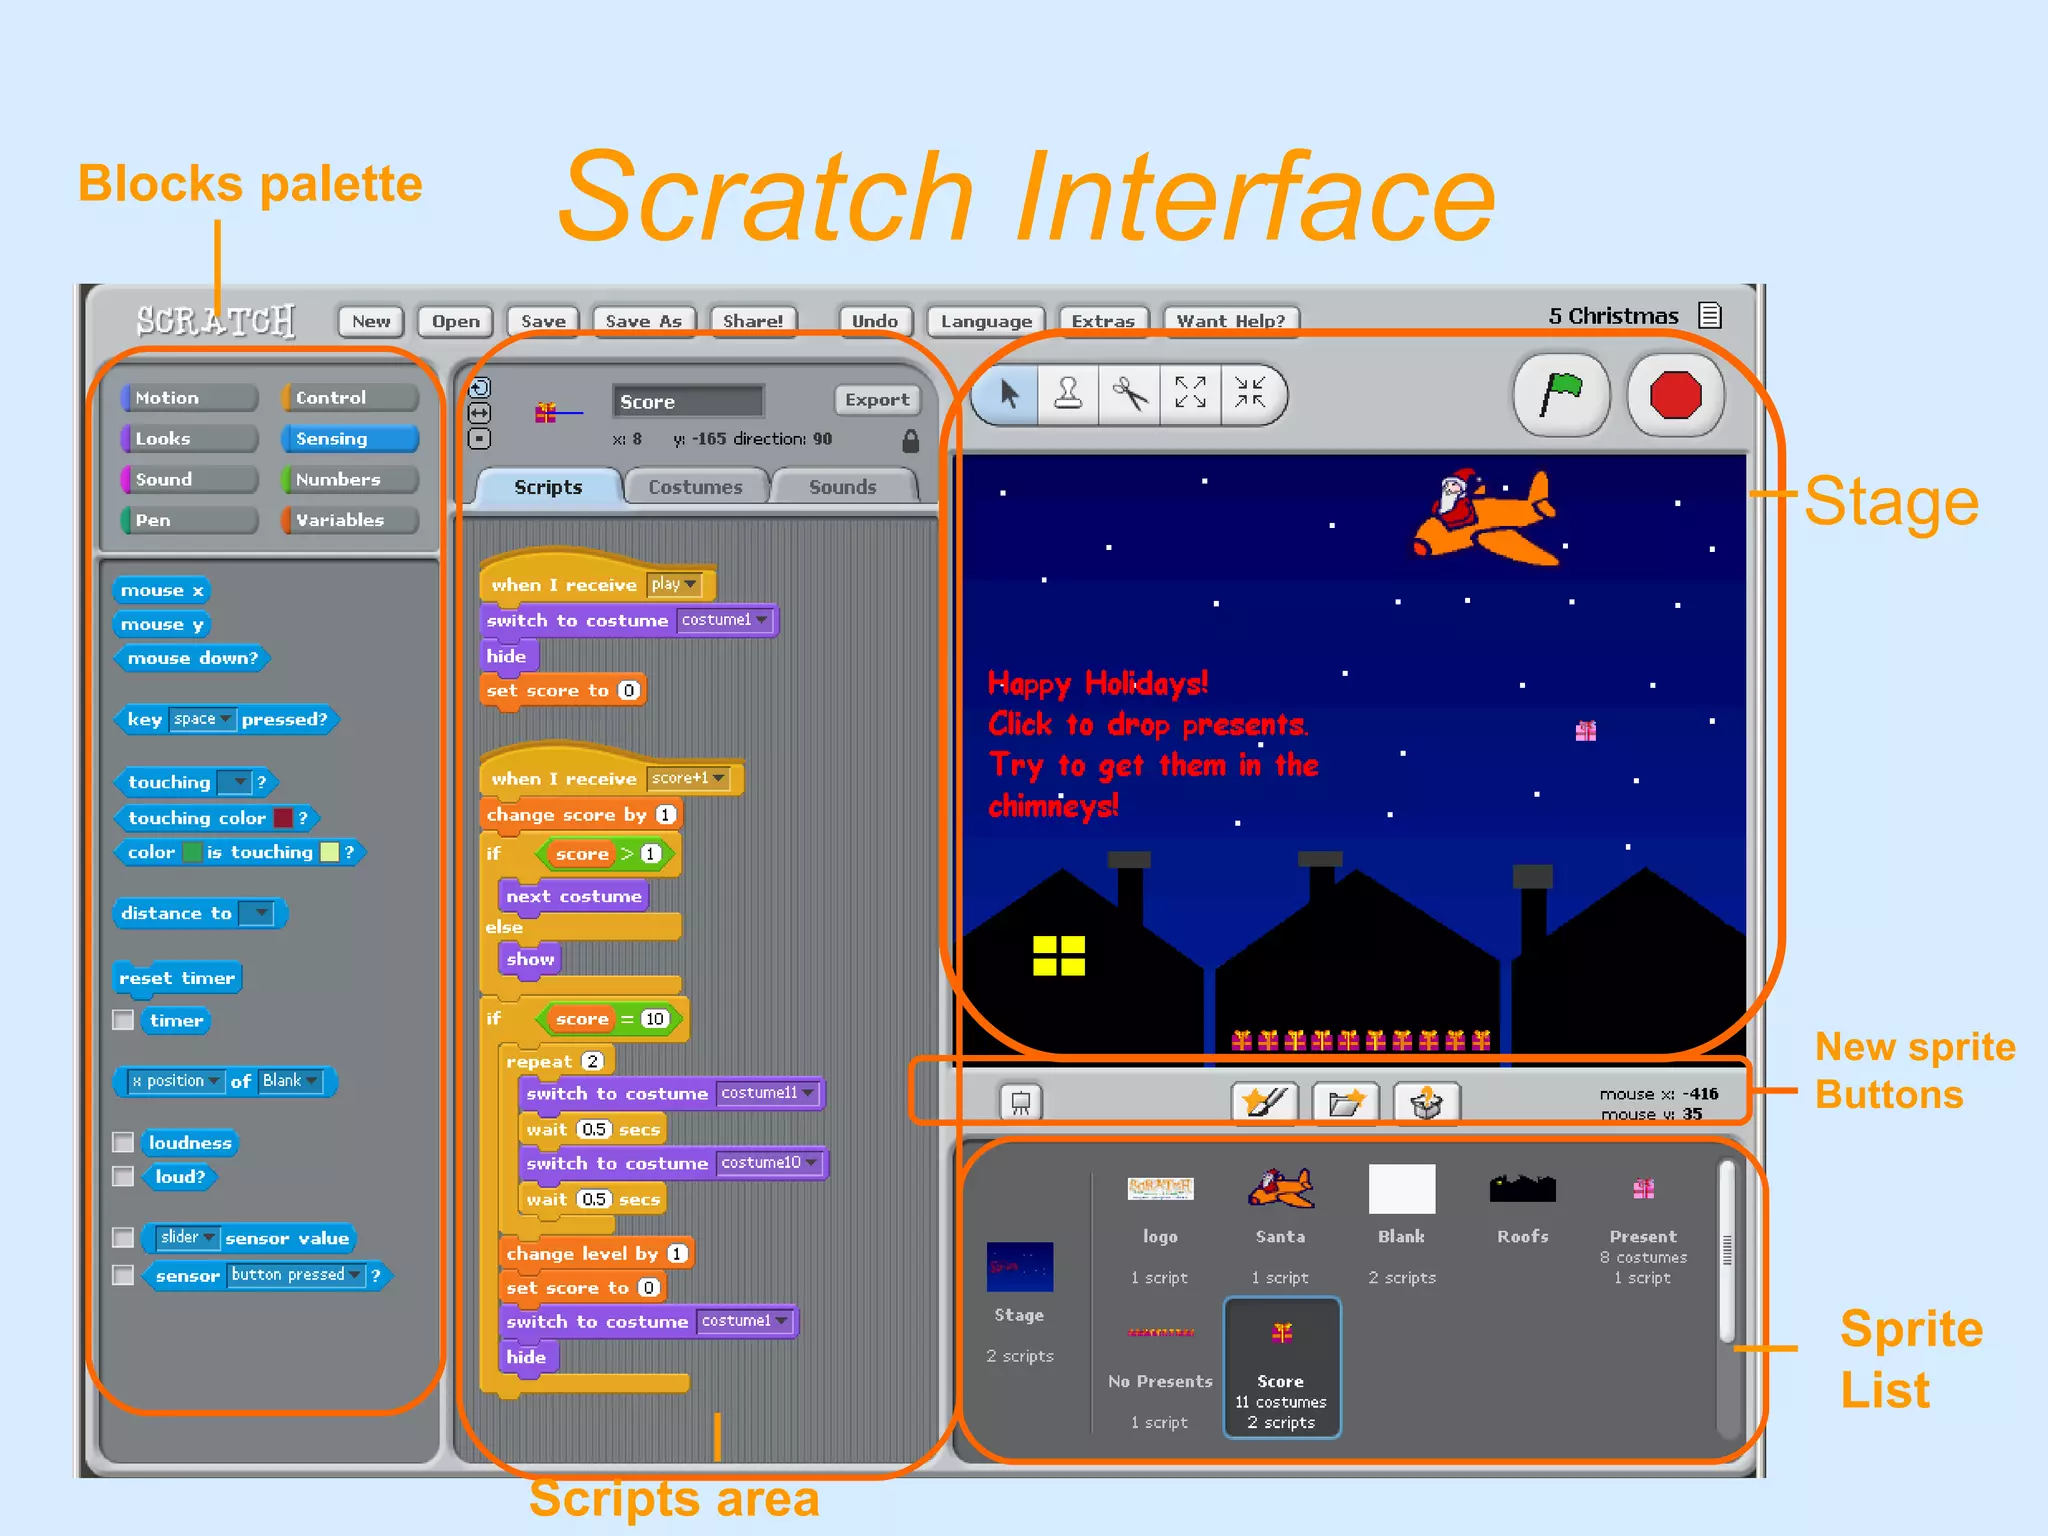
Task: Select the shrink sprite tool
Action: 1250,395
